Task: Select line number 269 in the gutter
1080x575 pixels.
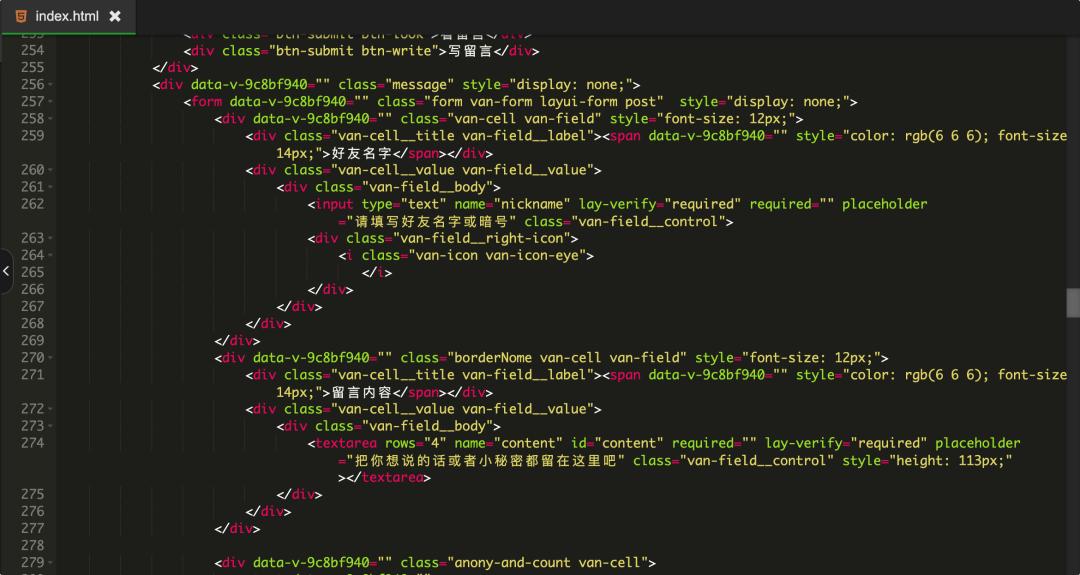Action: 32,340
